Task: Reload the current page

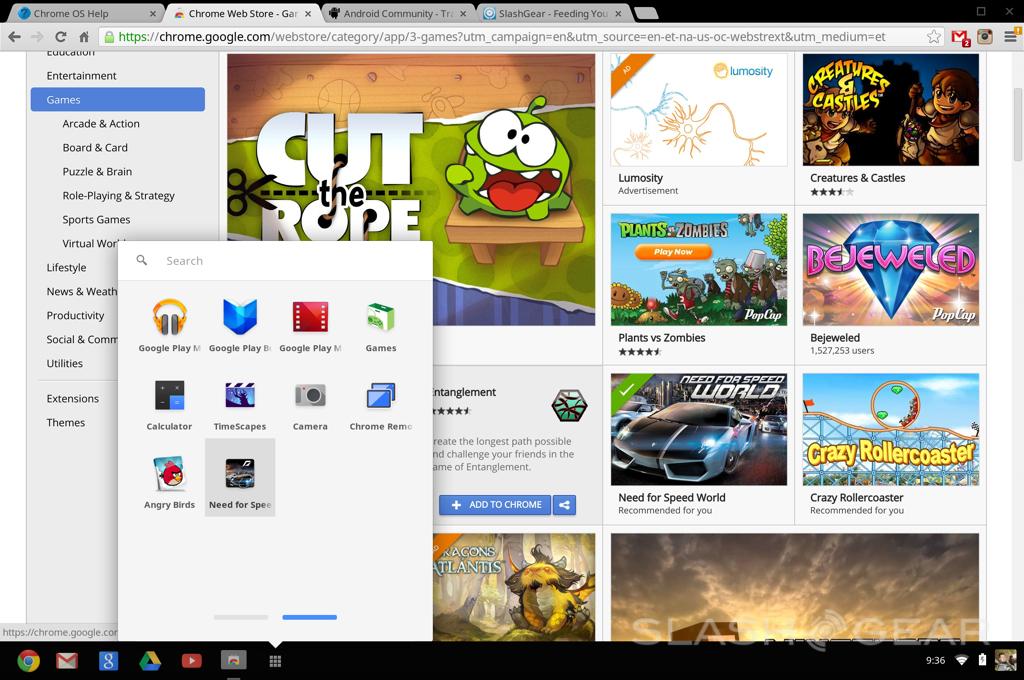Action: 61,37
